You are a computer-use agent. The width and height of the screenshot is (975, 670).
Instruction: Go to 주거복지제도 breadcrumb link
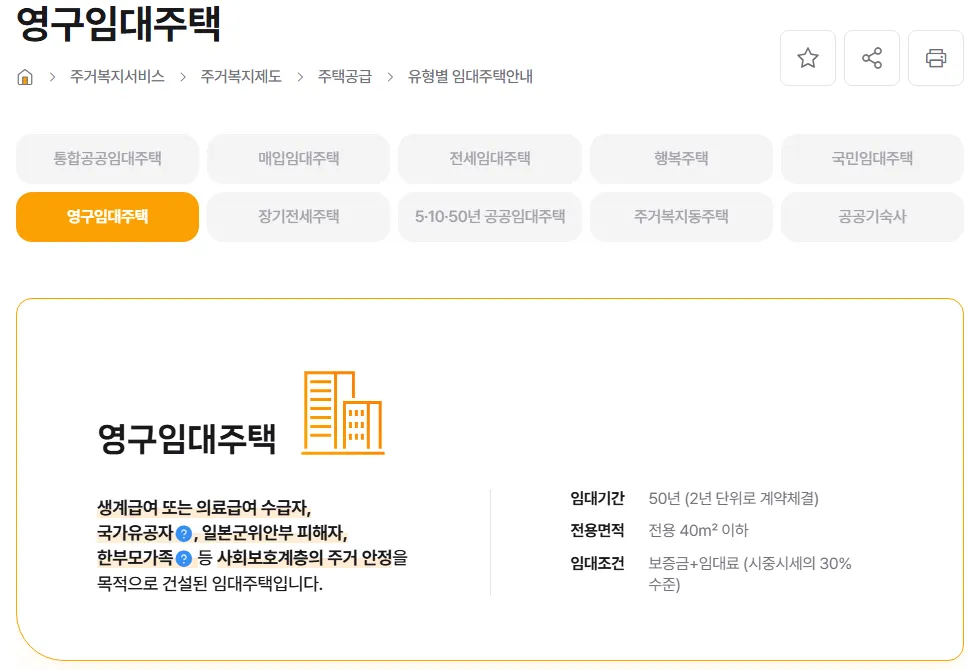[x=241, y=77]
